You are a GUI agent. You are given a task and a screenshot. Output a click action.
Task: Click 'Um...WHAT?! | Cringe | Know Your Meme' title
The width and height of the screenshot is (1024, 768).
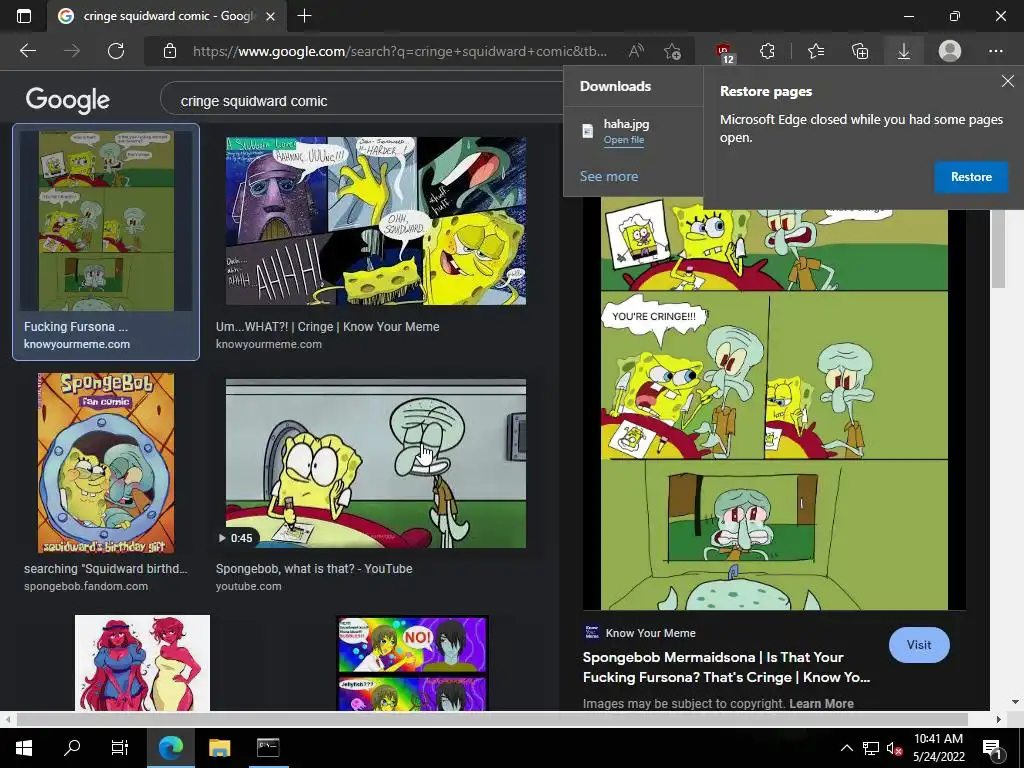327,327
